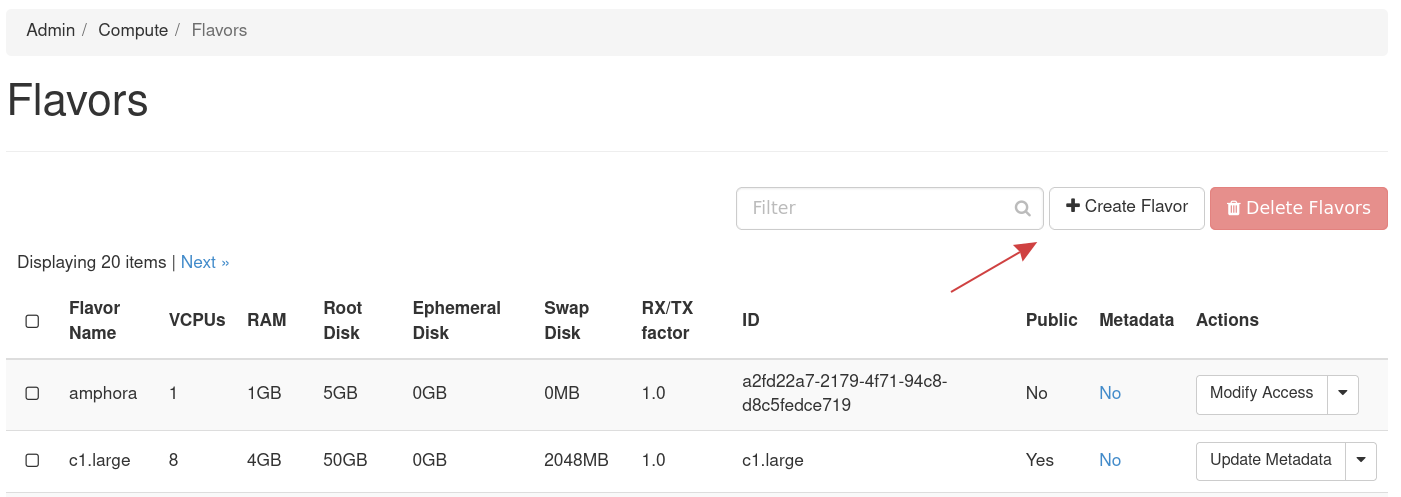Navigate to the Compute breadcrumb
This screenshot has width=1401, height=497.
[x=133, y=30]
